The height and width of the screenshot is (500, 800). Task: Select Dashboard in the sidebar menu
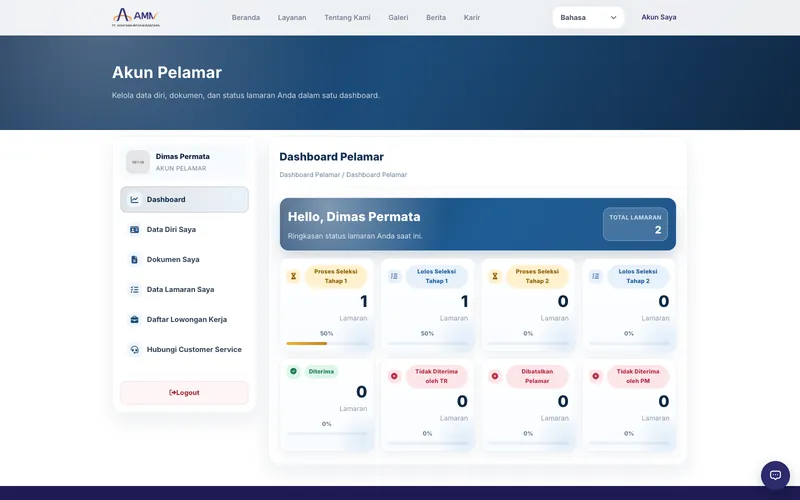click(x=184, y=199)
